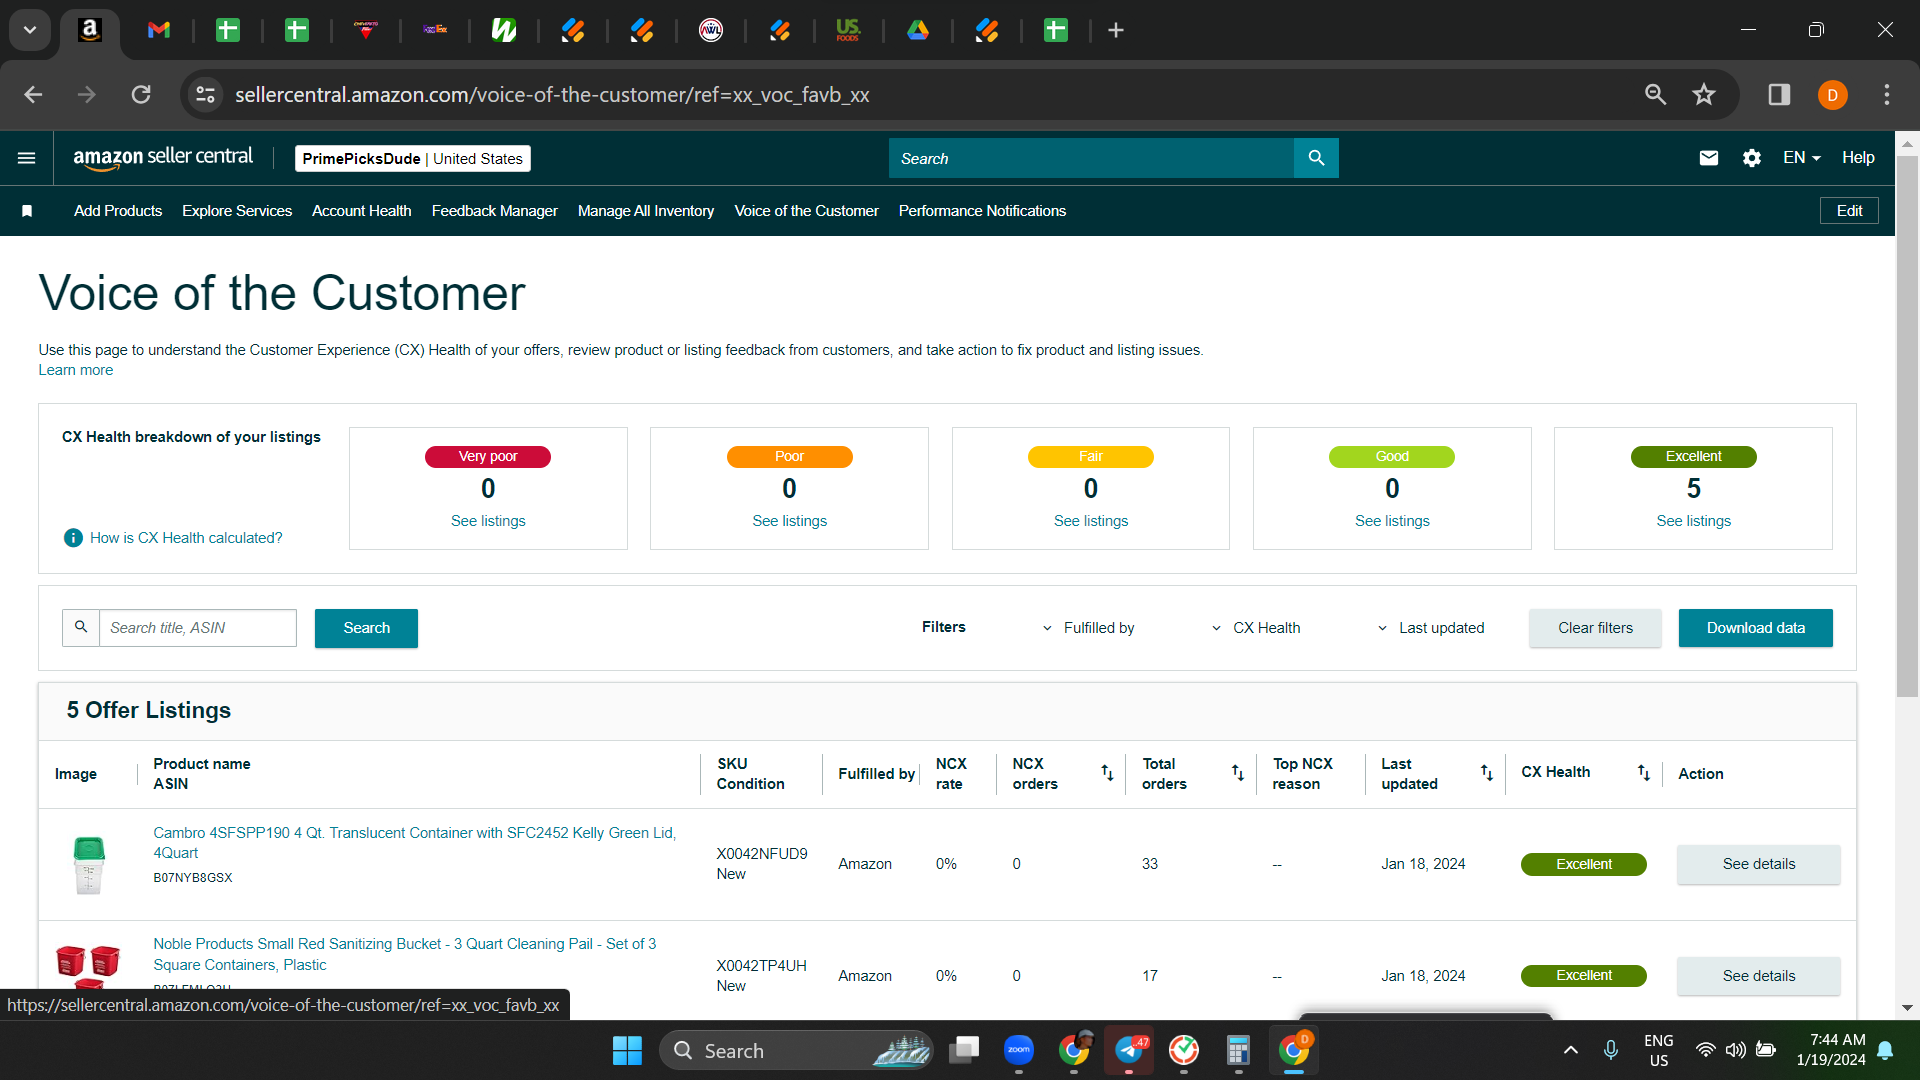Screen dimensions: 1920x1080
Task: Open the Chrome profile avatar D
Action: (1832, 95)
